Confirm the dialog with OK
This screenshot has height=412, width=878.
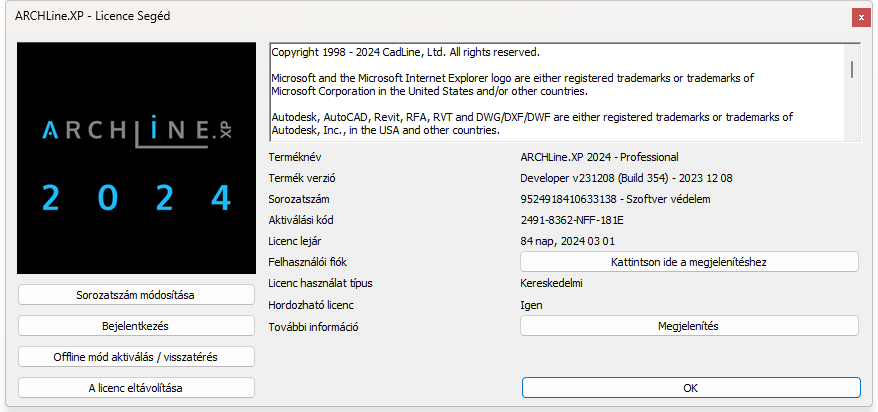691,388
